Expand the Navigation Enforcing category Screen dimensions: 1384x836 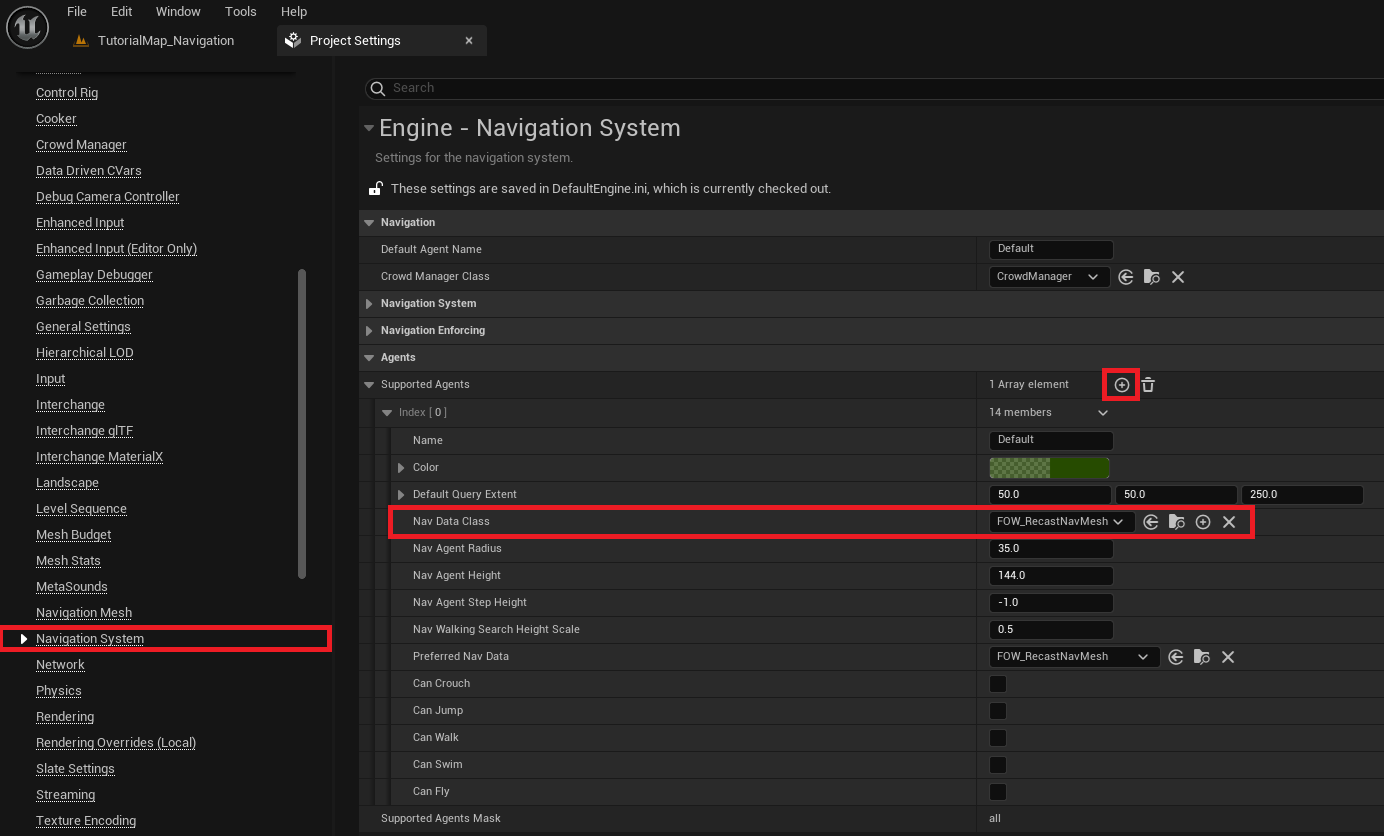tap(369, 331)
